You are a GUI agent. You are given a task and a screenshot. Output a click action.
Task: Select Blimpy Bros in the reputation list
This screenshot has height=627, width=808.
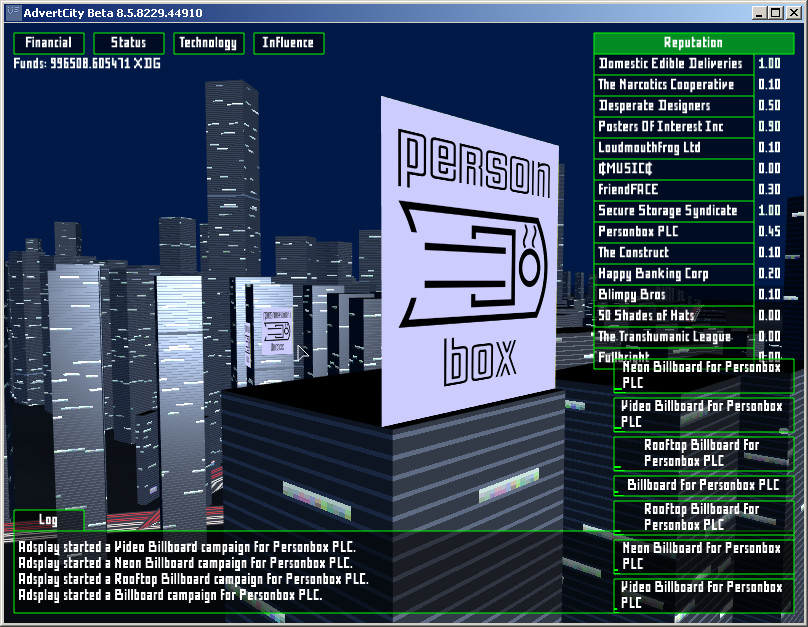[673, 294]
